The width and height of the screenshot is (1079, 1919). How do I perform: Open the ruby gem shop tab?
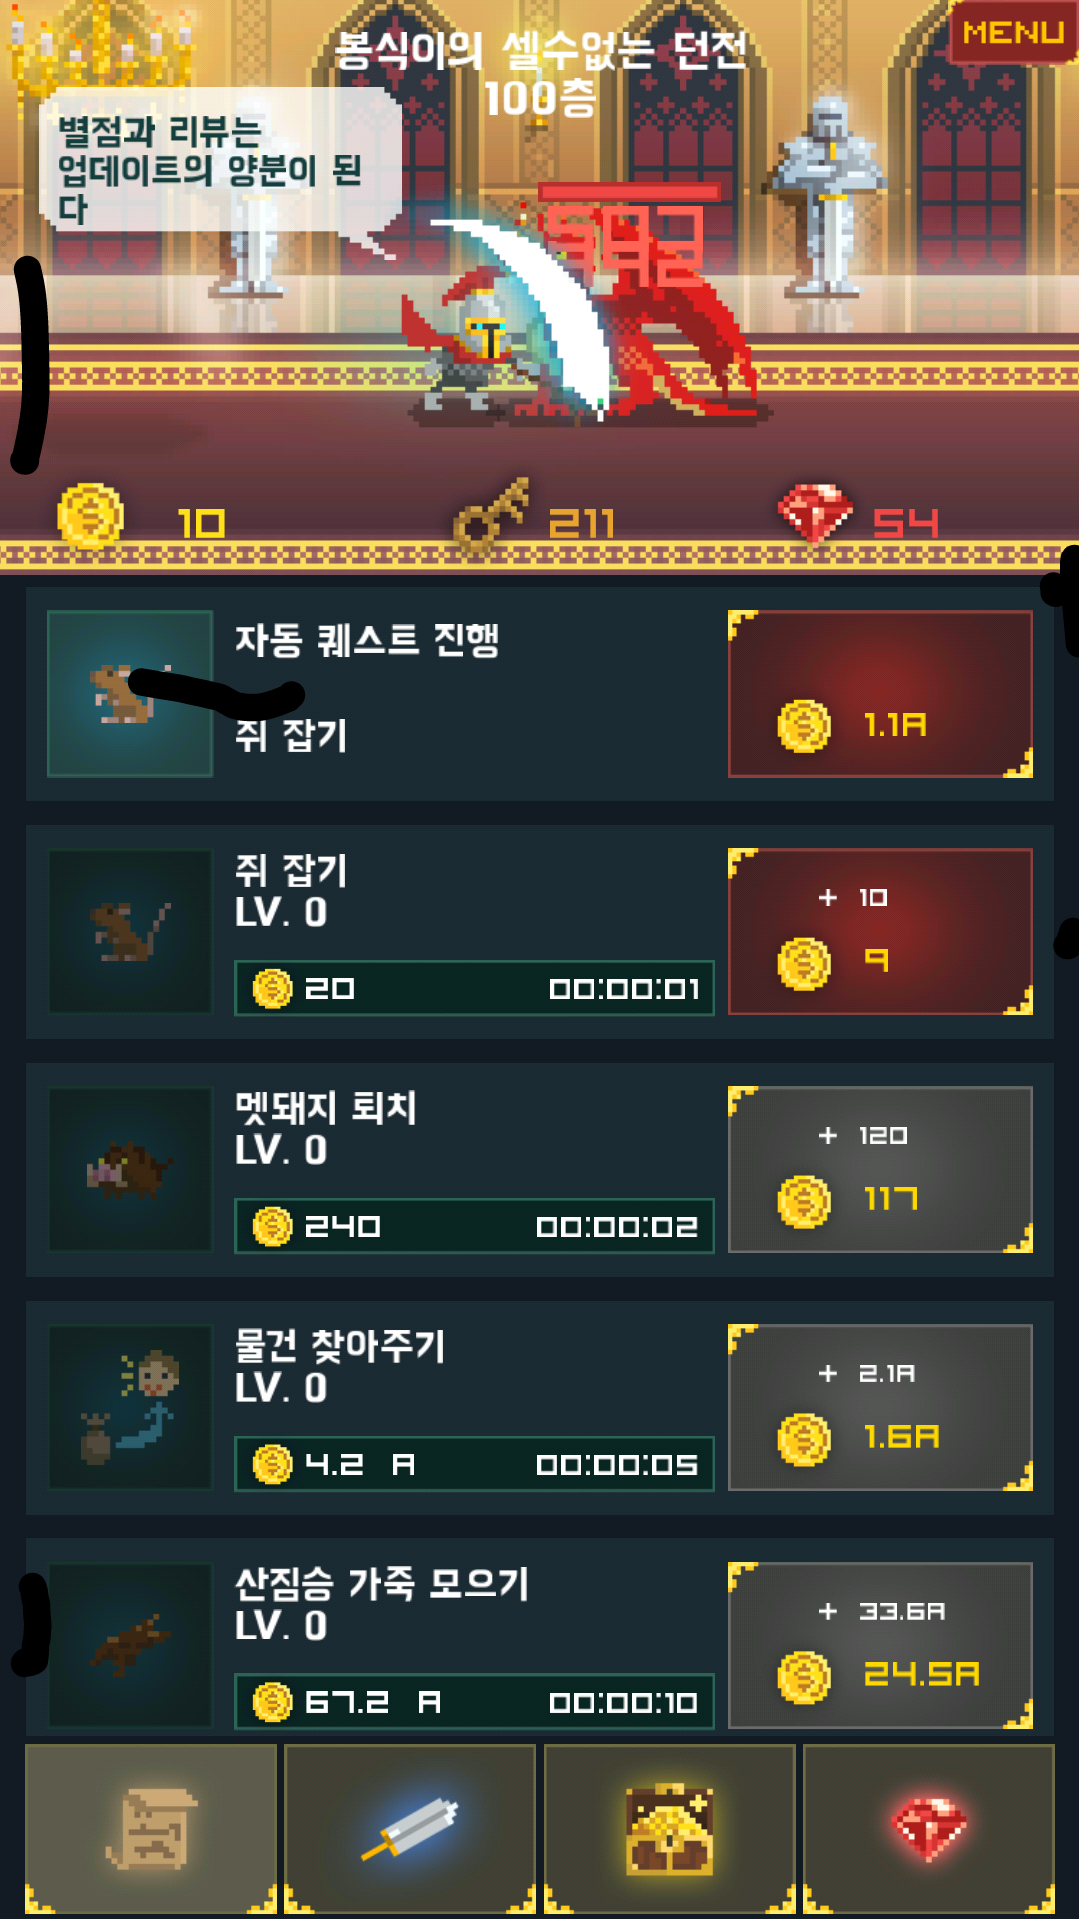[x=929, y=1828]
